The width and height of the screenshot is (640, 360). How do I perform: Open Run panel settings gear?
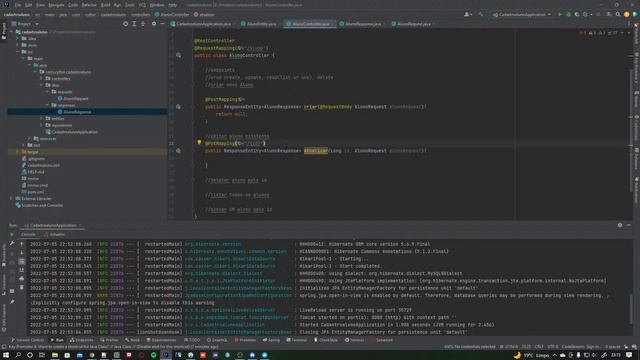point(620,225)
